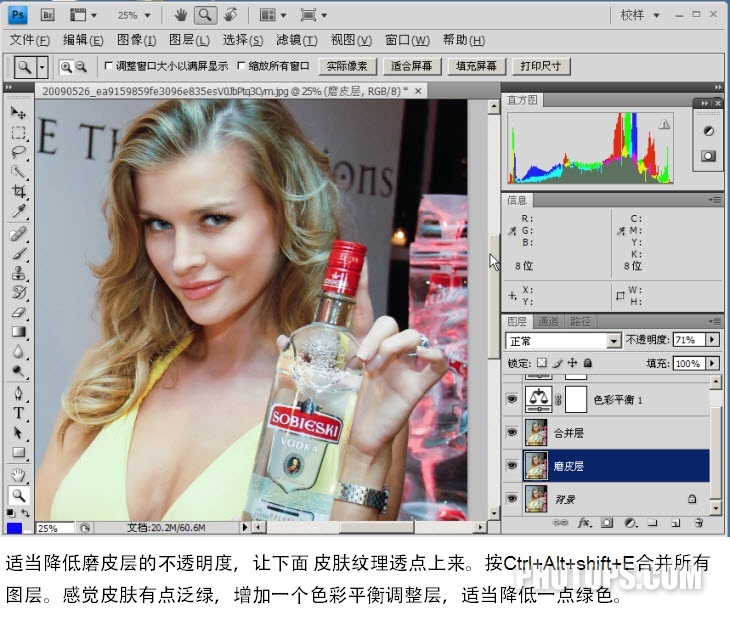Click the zoom out option icon

[x=81, y=67]
